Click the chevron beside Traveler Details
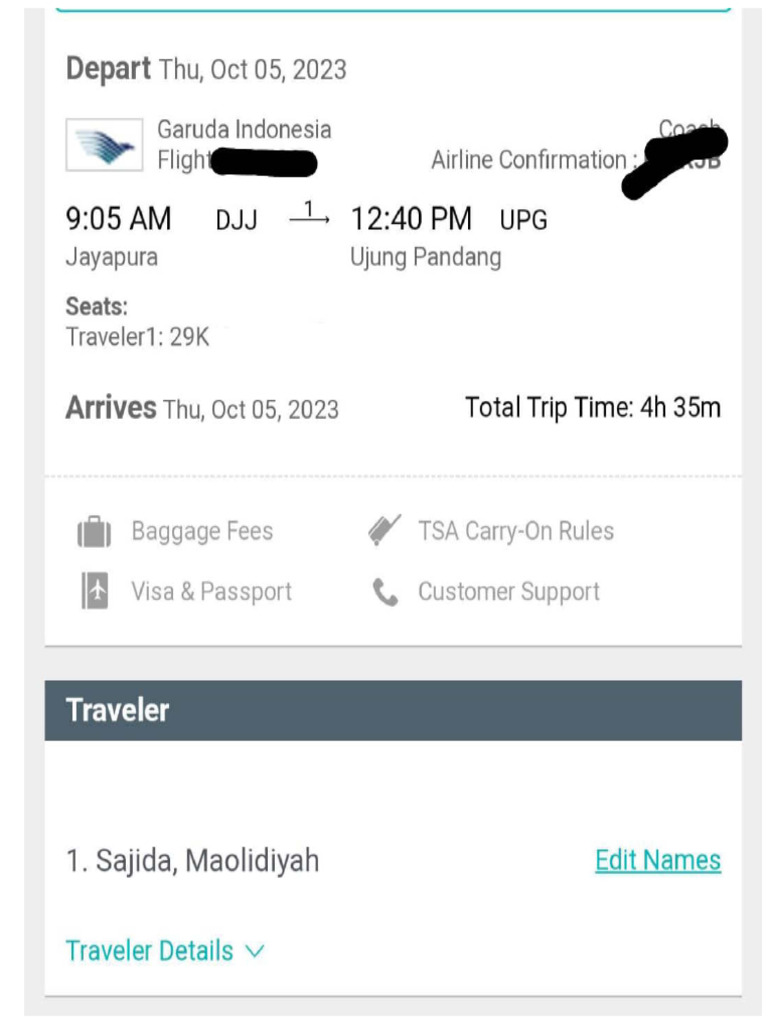Image resolution: width=768 pixels, height=1024 pixels. pyautogui.click(x=255, y=952)
